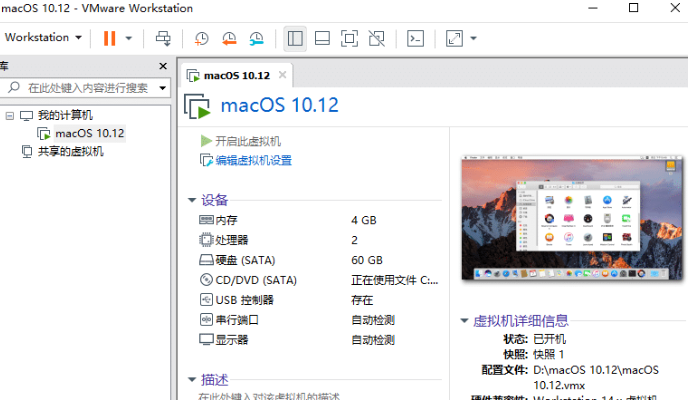688x400 pixels.
Task: Open the 硬盘 (SATA) device entry
Action: [x=245, y=260]
